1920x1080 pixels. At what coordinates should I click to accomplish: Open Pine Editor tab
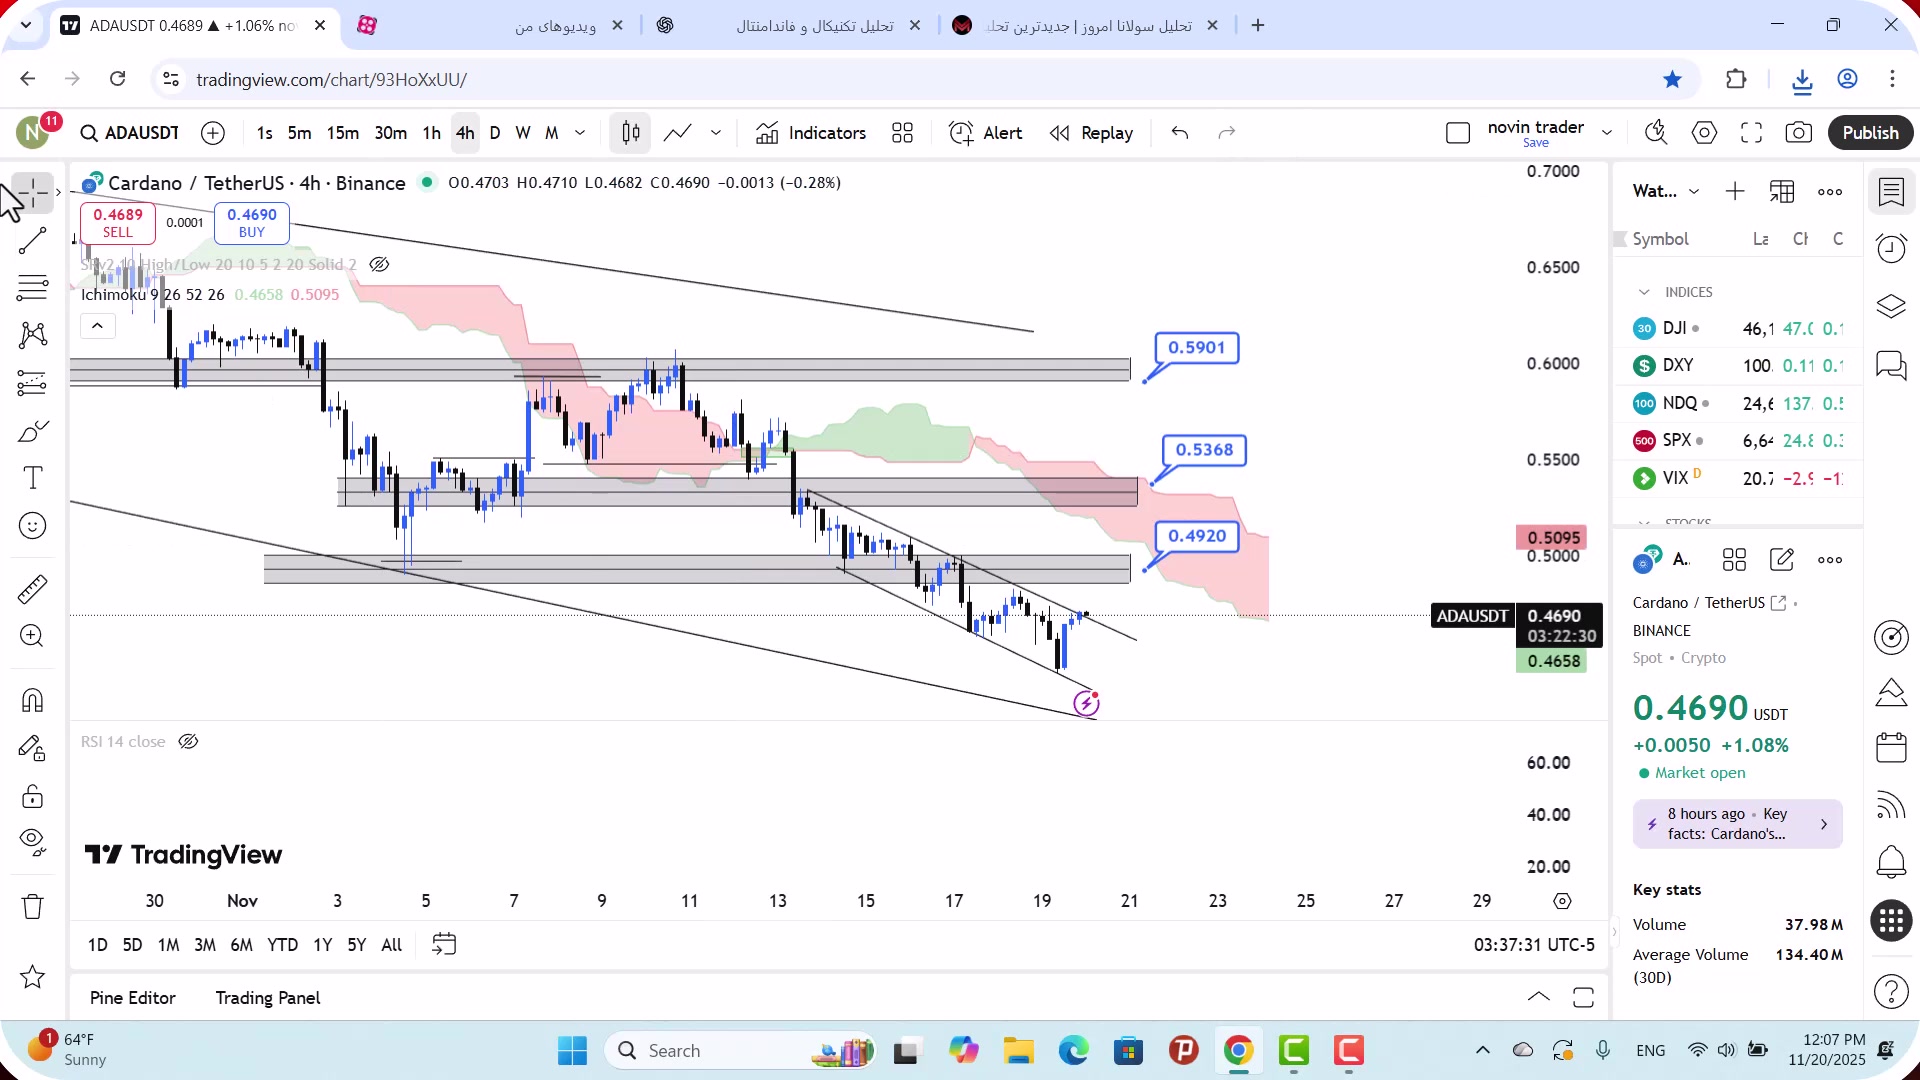[x=132, y=998]
